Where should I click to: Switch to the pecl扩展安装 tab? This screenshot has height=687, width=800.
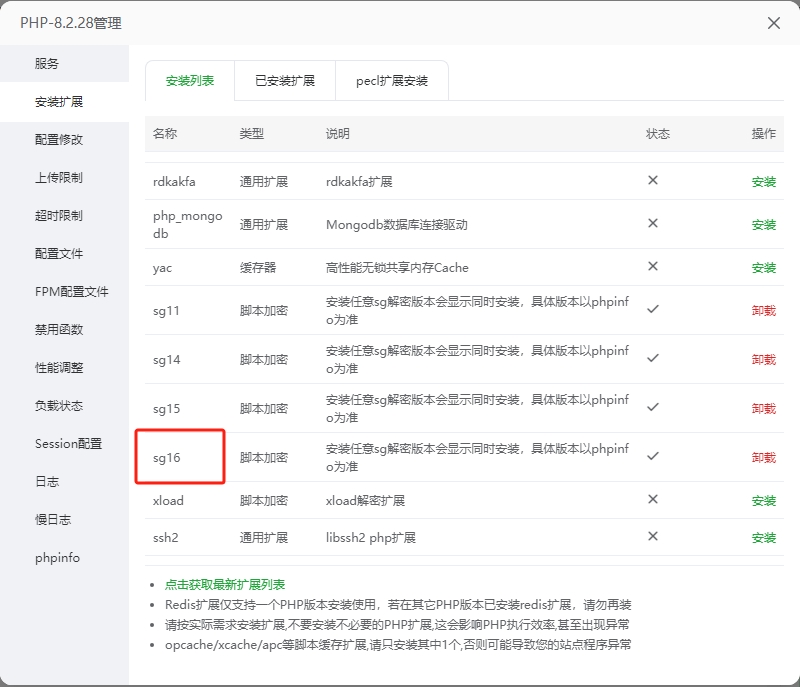pos(392,81)
